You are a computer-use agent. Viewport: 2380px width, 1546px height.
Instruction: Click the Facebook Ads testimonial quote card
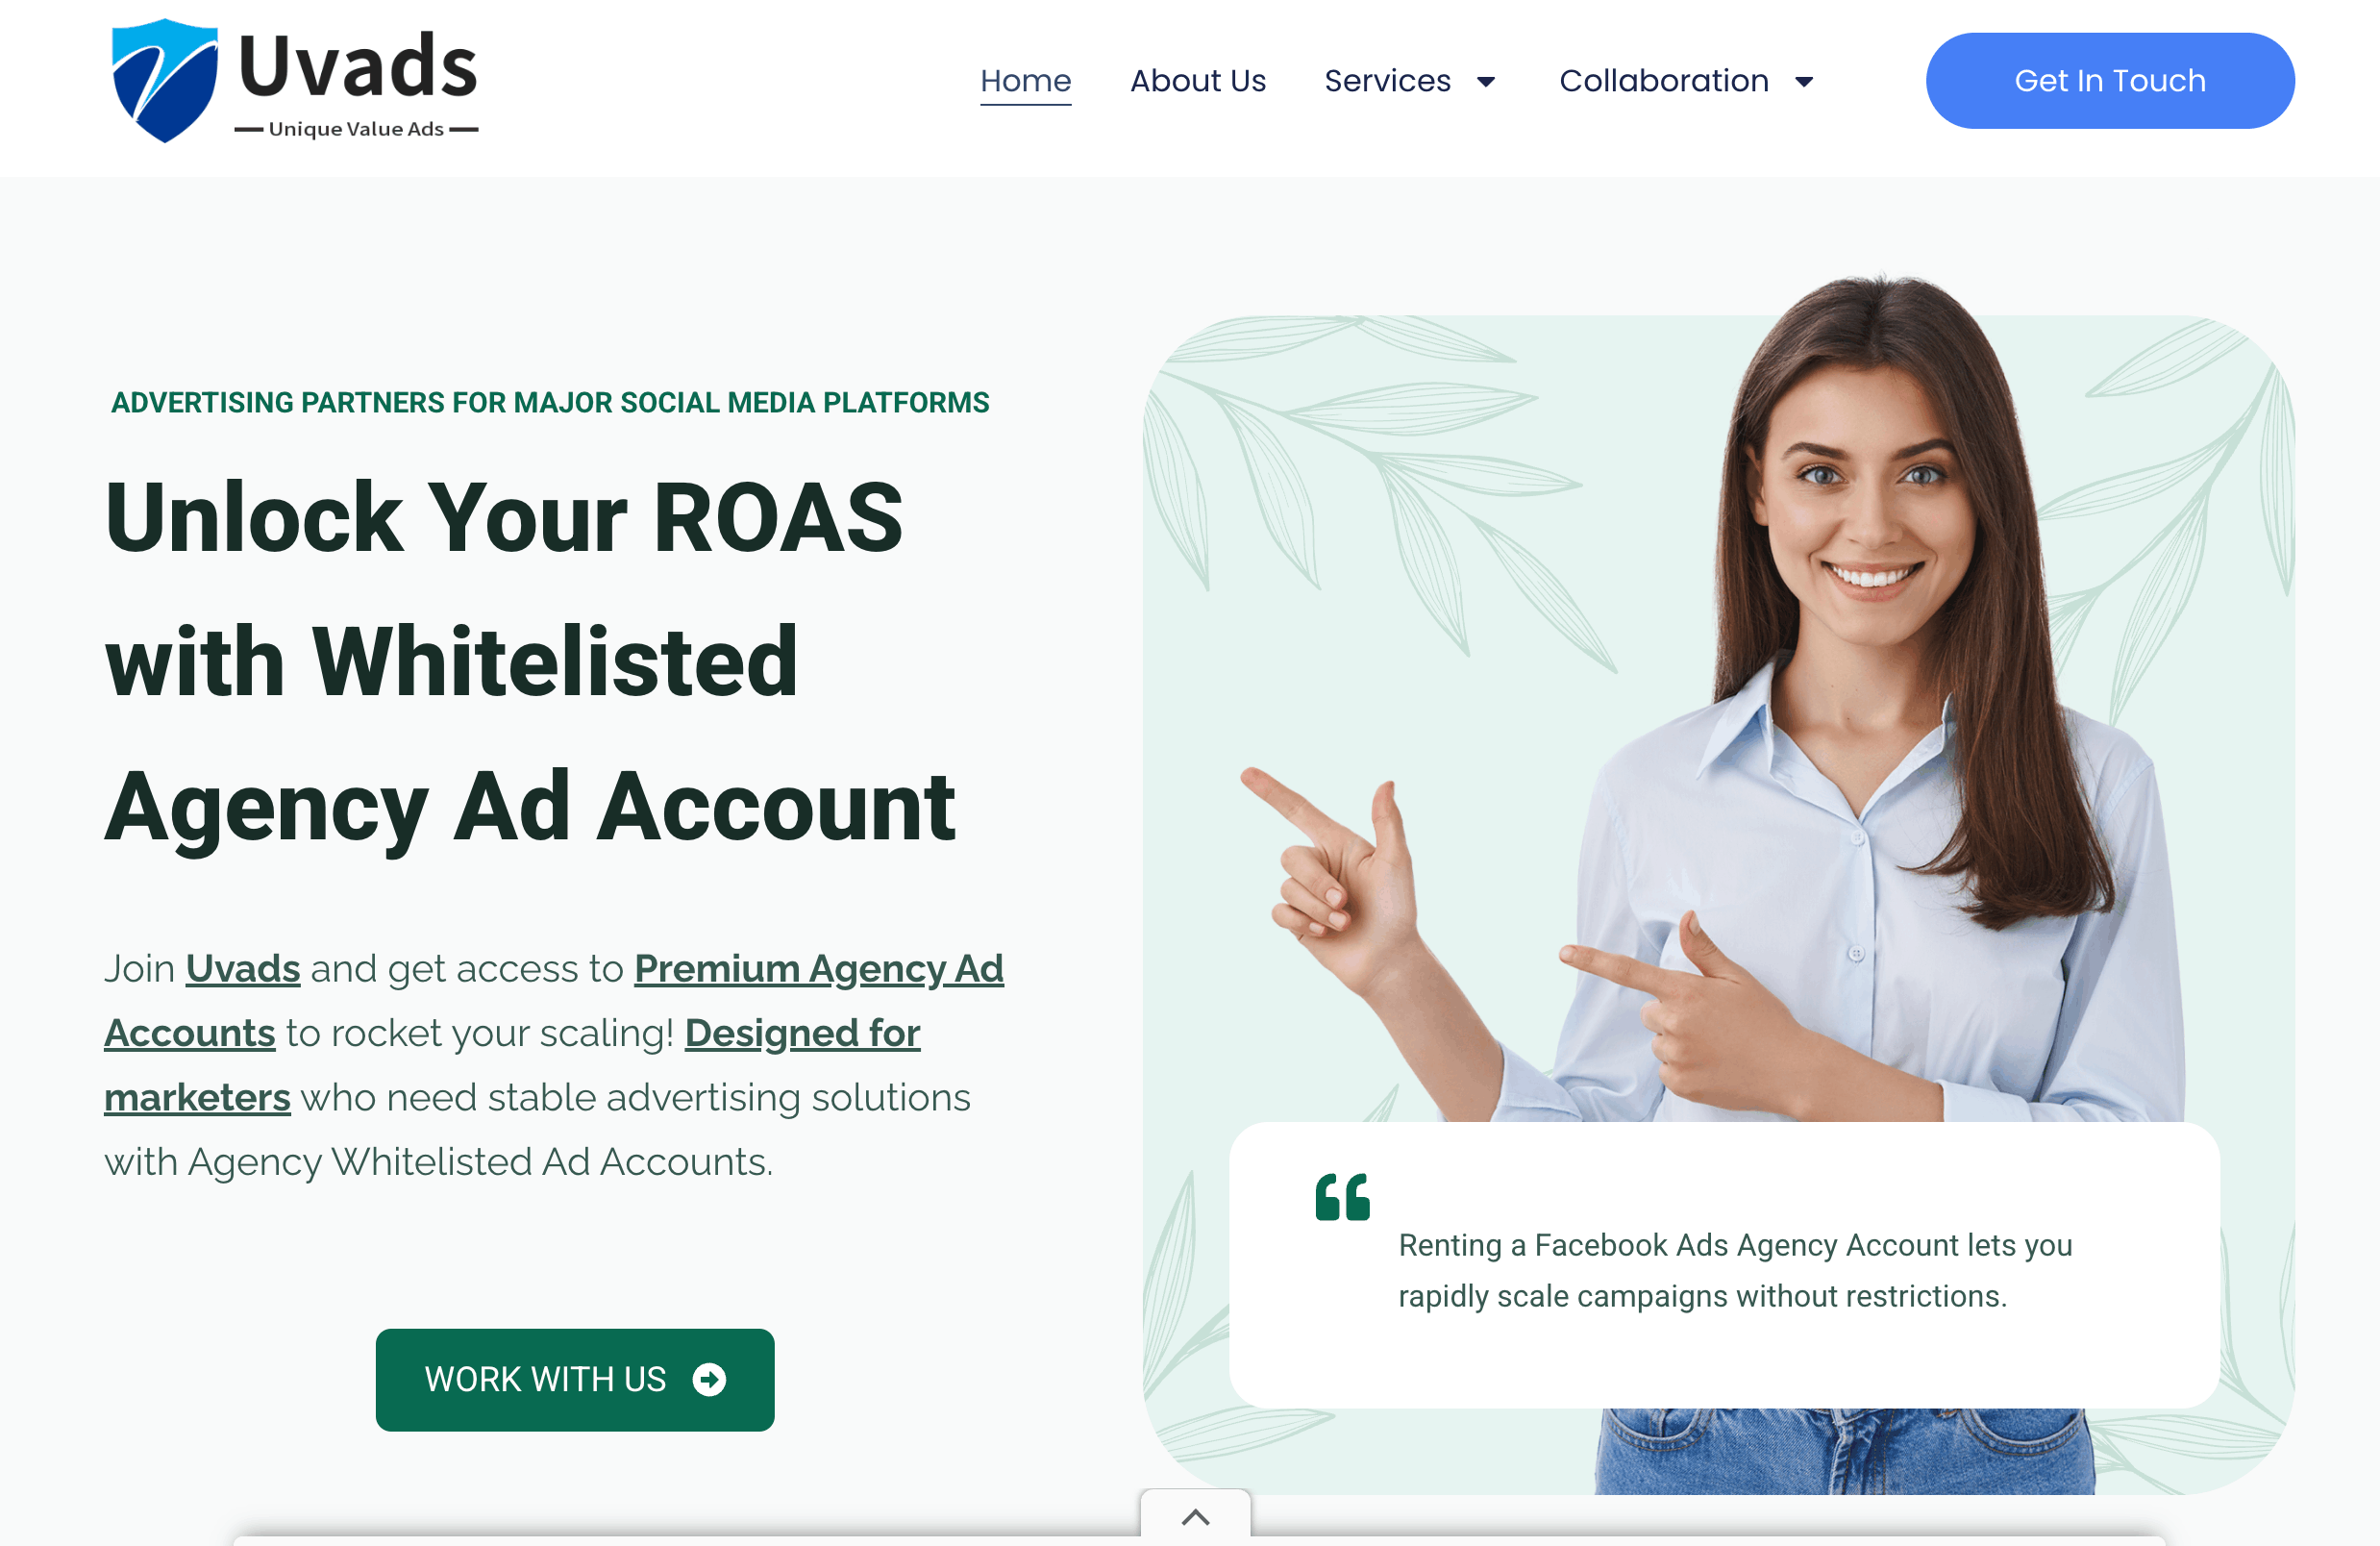click(x=1724, y=1265)
